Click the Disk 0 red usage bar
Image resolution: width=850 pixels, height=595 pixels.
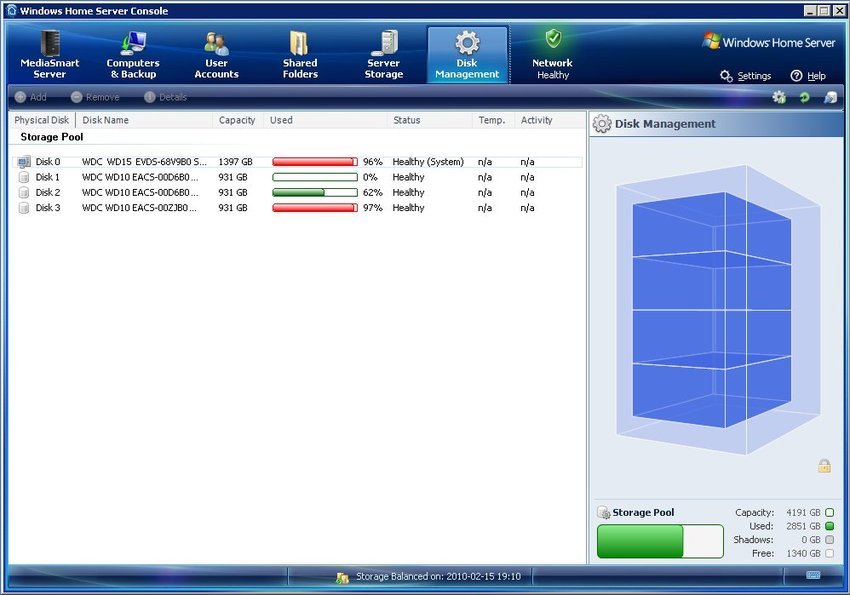[315, 161]
